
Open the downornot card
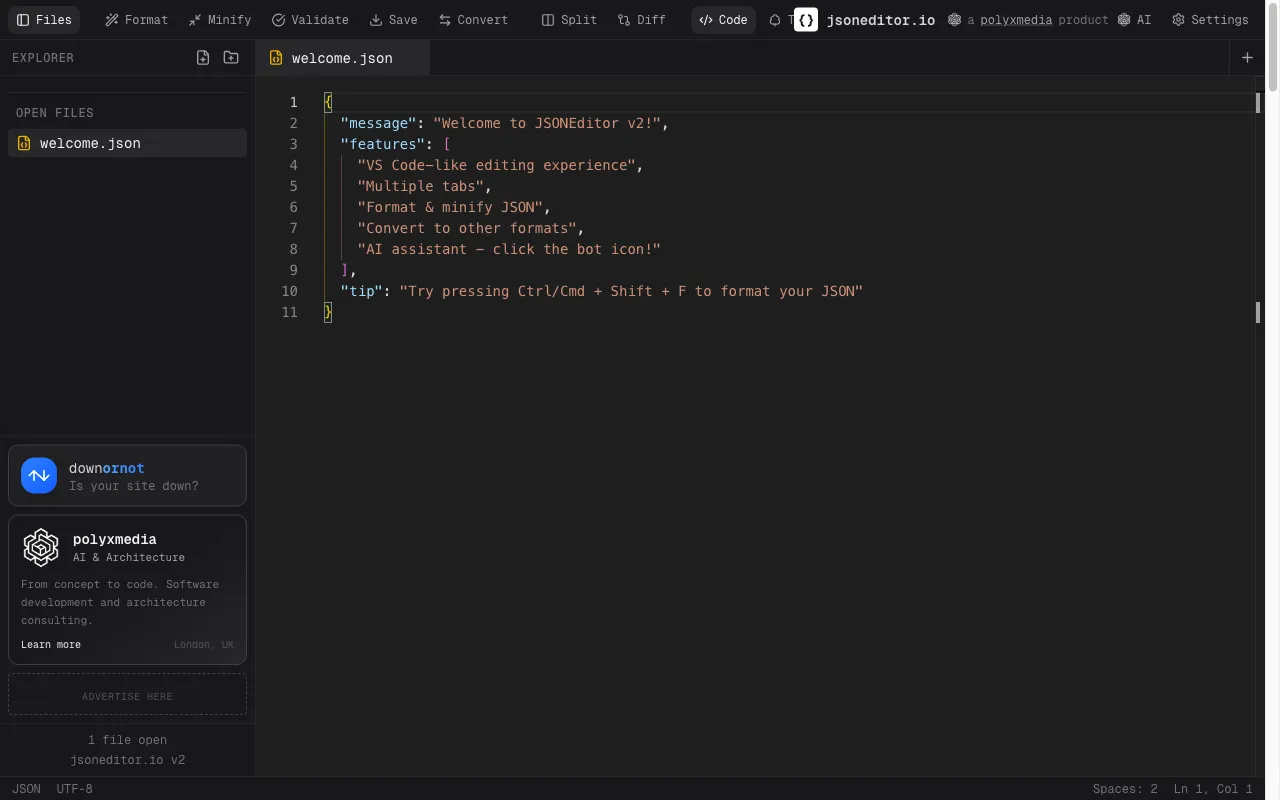[x=127, y=475]
